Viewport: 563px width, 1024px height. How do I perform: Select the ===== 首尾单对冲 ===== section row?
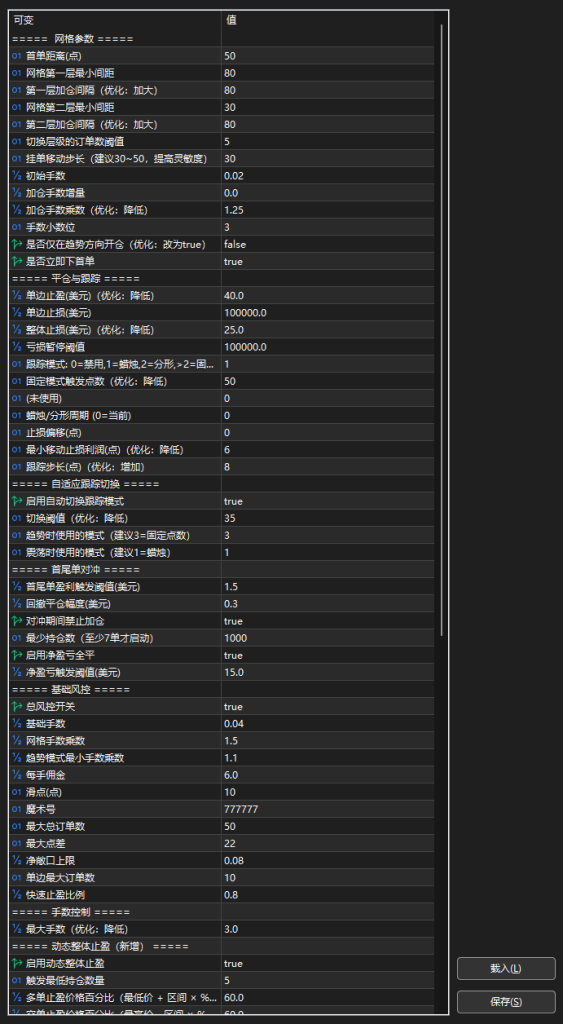point(221,569)
